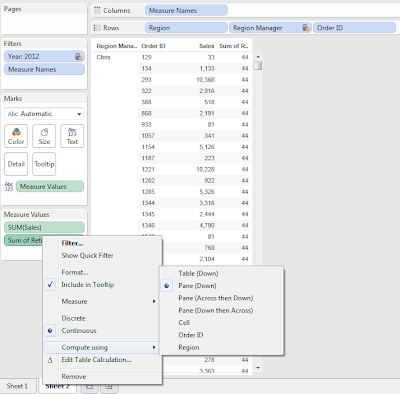The image size is (400, 394).
Task: Click the Size marks card
Action: click(x=44, y=136)
